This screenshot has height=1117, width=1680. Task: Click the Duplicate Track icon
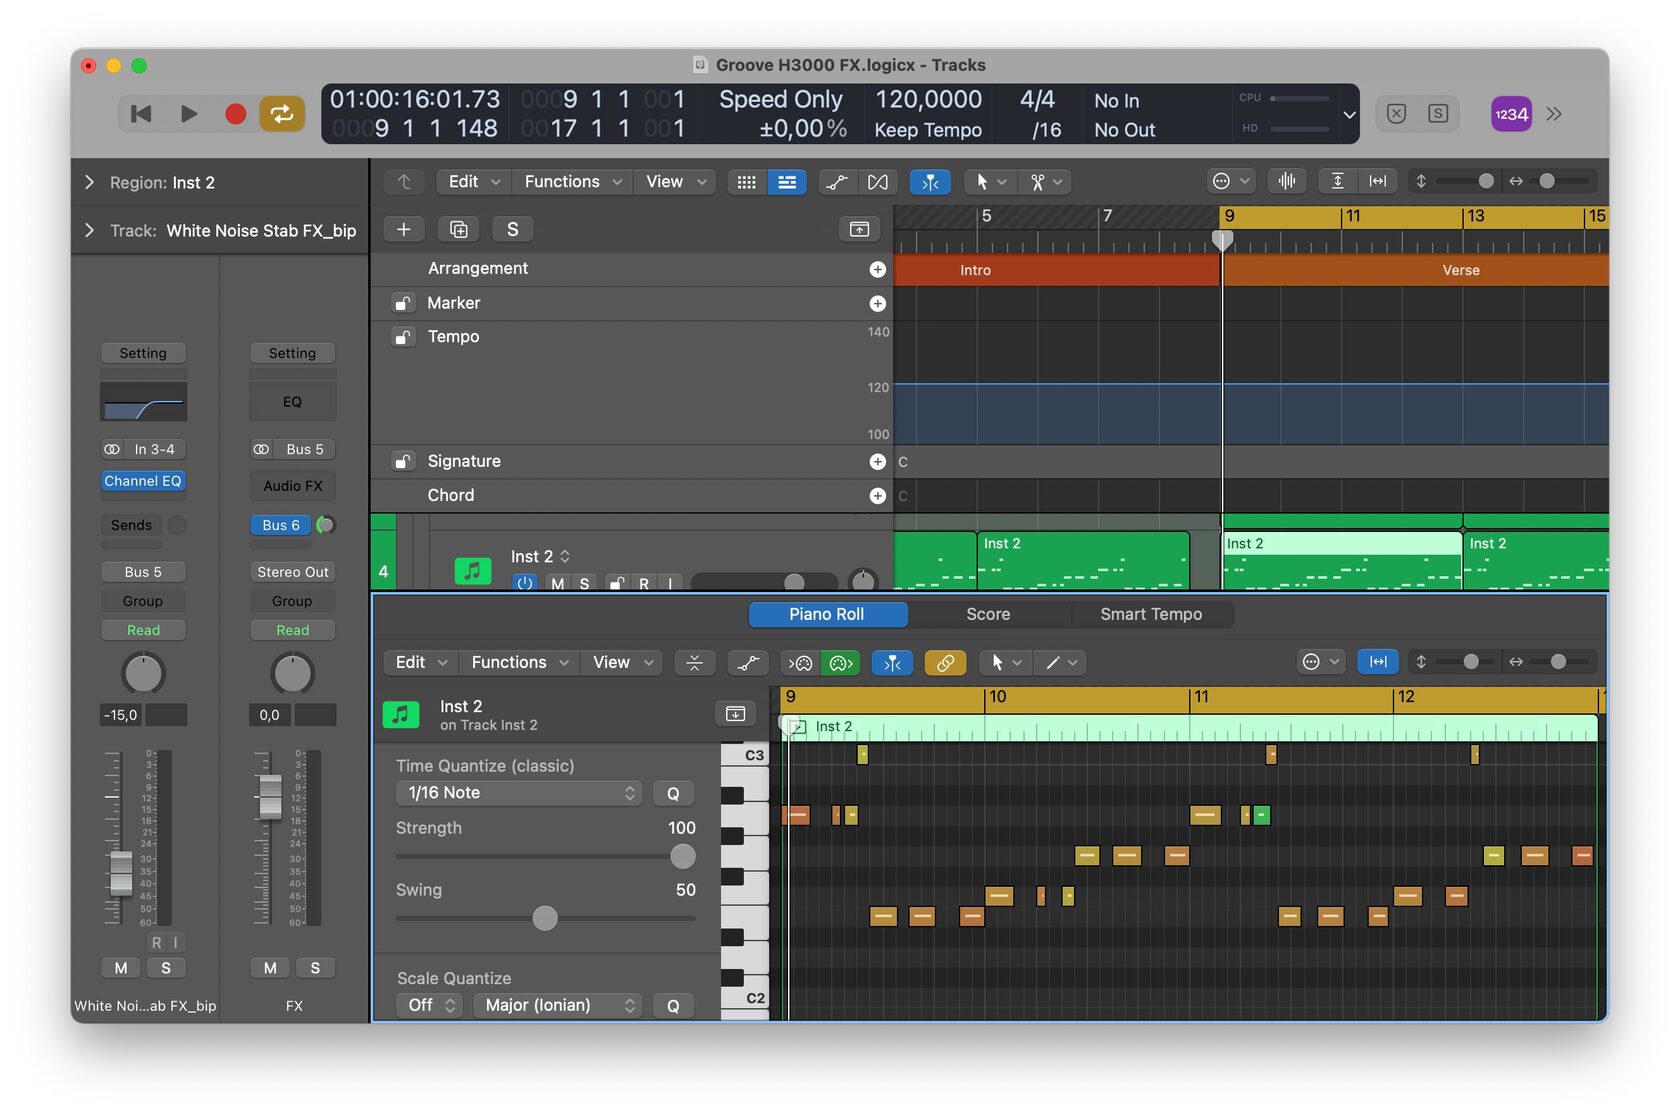tap(458, 229)
